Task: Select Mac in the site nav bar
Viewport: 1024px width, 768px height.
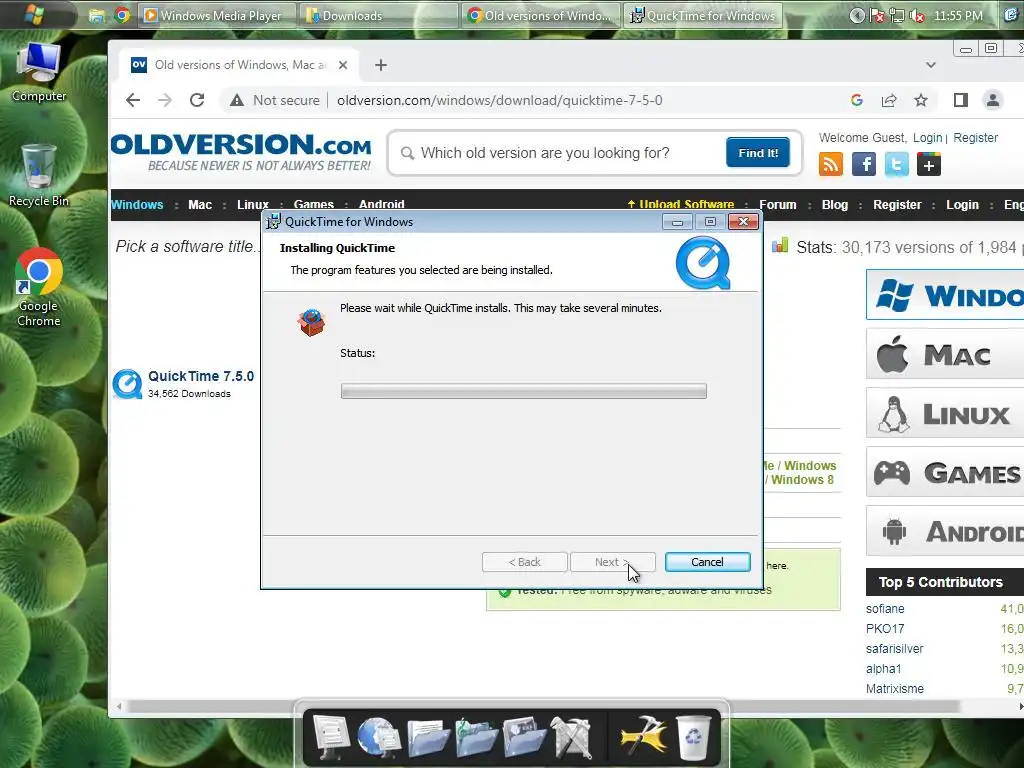Action: tap(200, 204)
